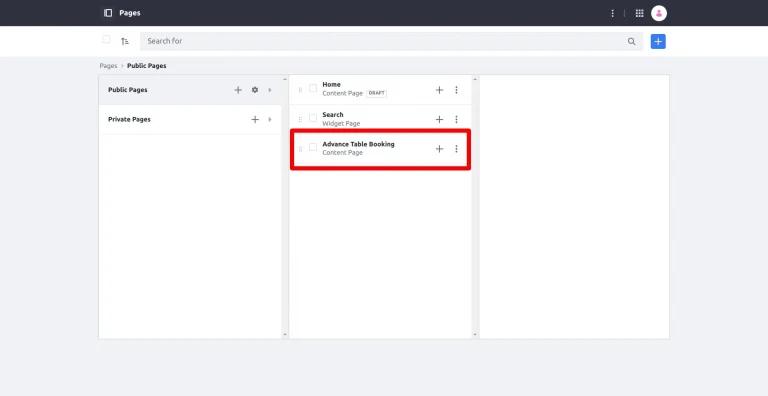Open Public Pages configuration gear
Viewport: 768px width, 396px height.
click(255, 90)
